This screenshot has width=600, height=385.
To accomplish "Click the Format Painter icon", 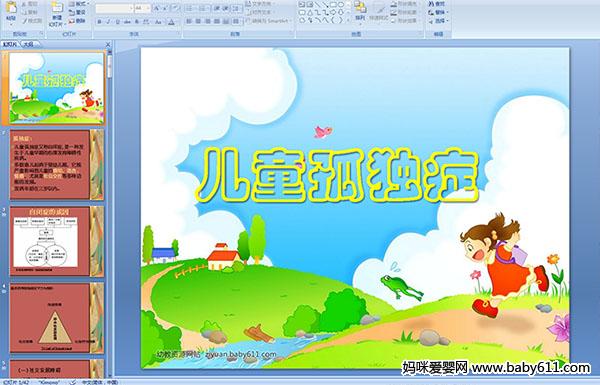I will point(32,21).
